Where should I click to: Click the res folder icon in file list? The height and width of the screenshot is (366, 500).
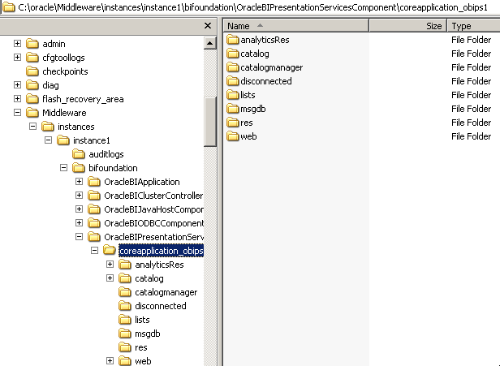(x=233, y=123)
